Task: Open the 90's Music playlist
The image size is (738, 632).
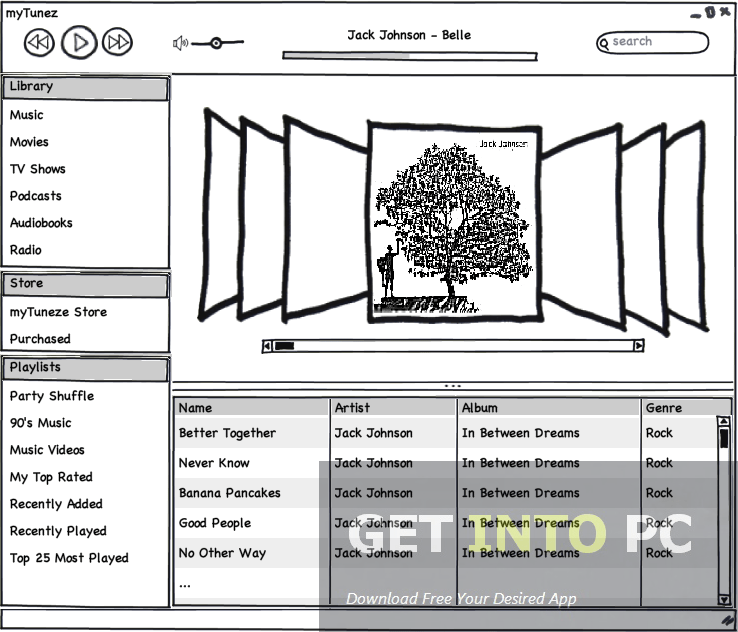Action: click(x=40, y=423)
